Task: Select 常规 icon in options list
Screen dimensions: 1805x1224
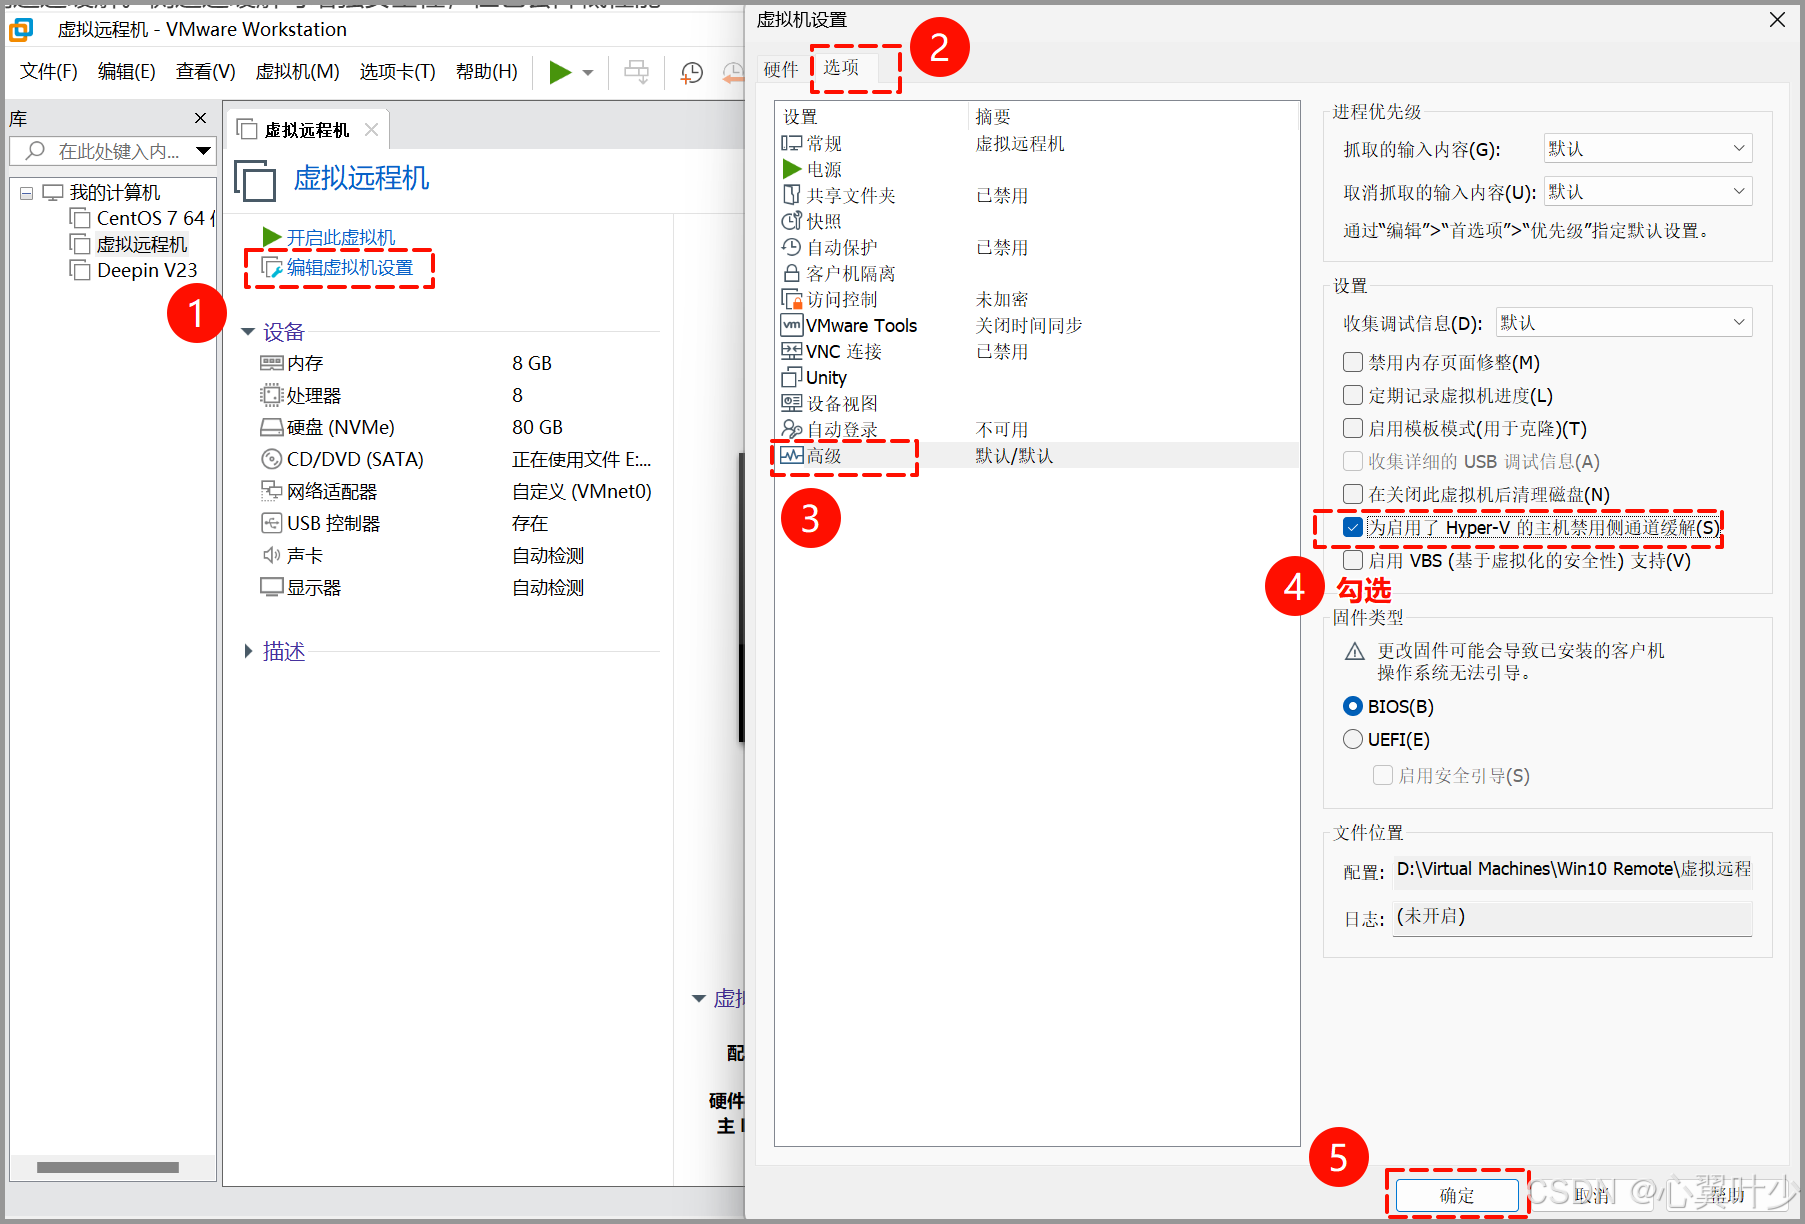Action: pos(792,143)
